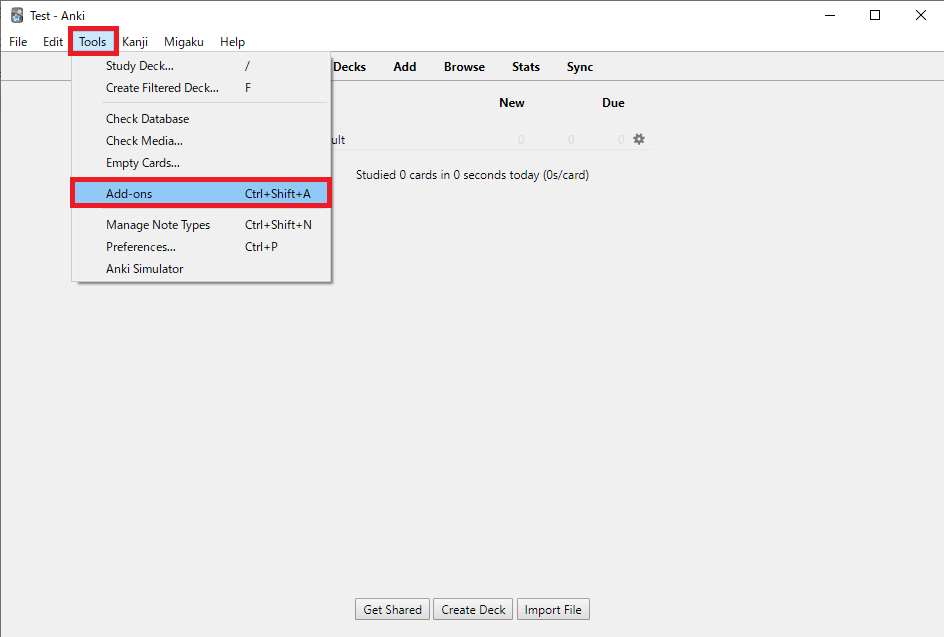Open the File menu

point(18,42)
